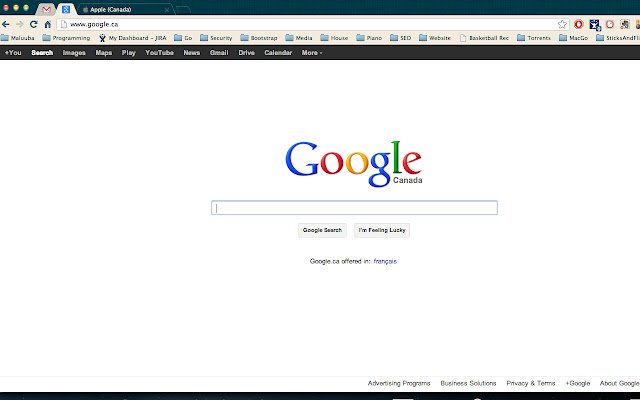Open the Basketball Rec bookmark
Viewport: 640px width, 400px height.
484,38
